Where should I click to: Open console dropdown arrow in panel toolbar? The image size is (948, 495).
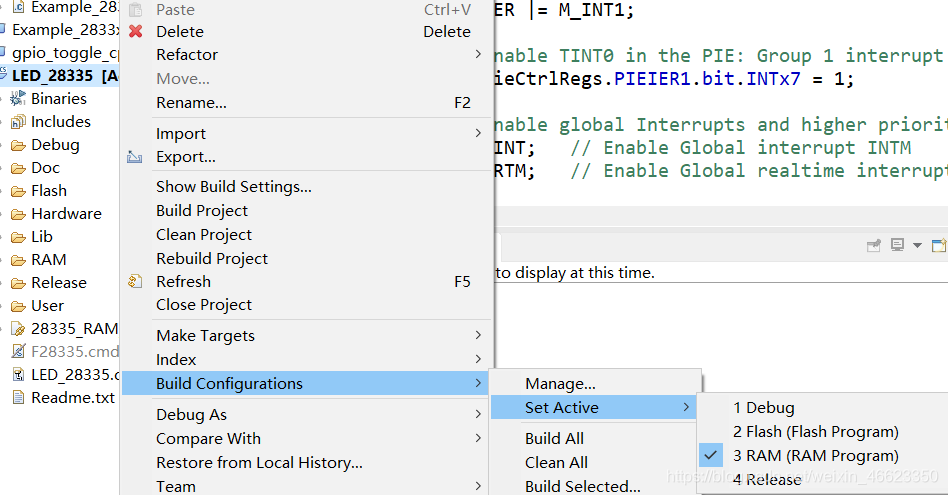(x=917, y=245)
